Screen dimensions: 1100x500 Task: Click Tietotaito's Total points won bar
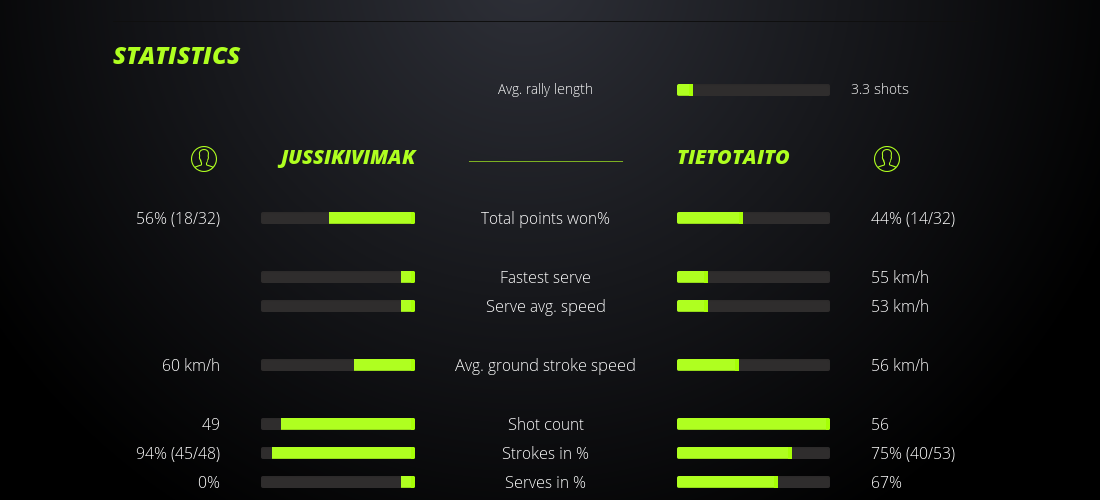tap(753, 218)
